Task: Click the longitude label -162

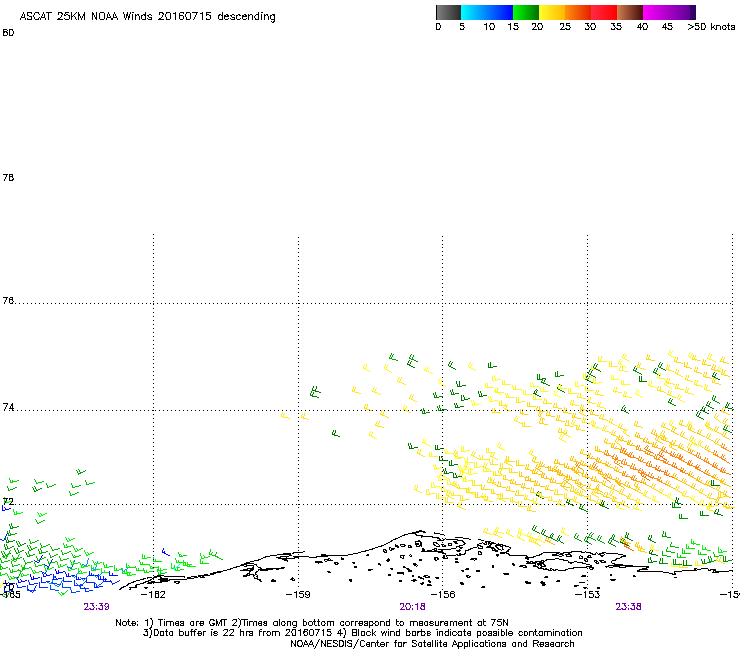Action: tap(153, 594)
